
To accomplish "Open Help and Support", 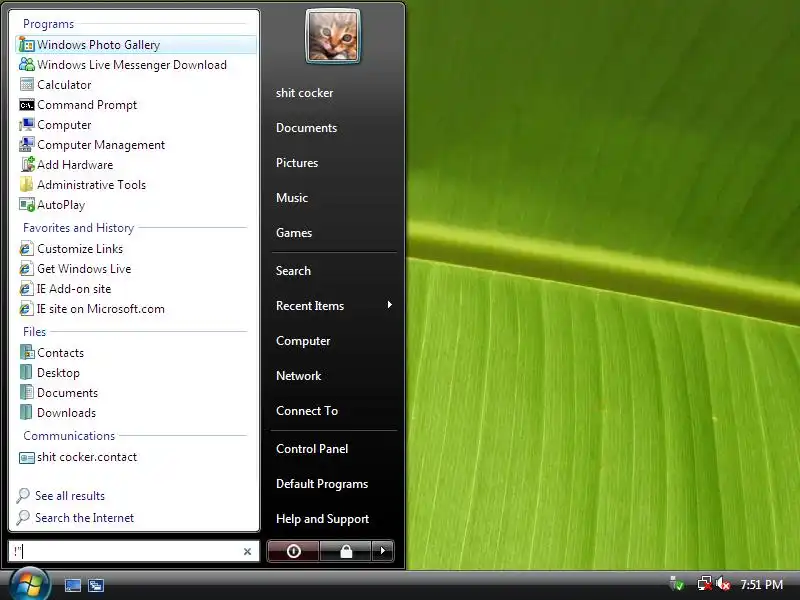I will coord(322,519).
